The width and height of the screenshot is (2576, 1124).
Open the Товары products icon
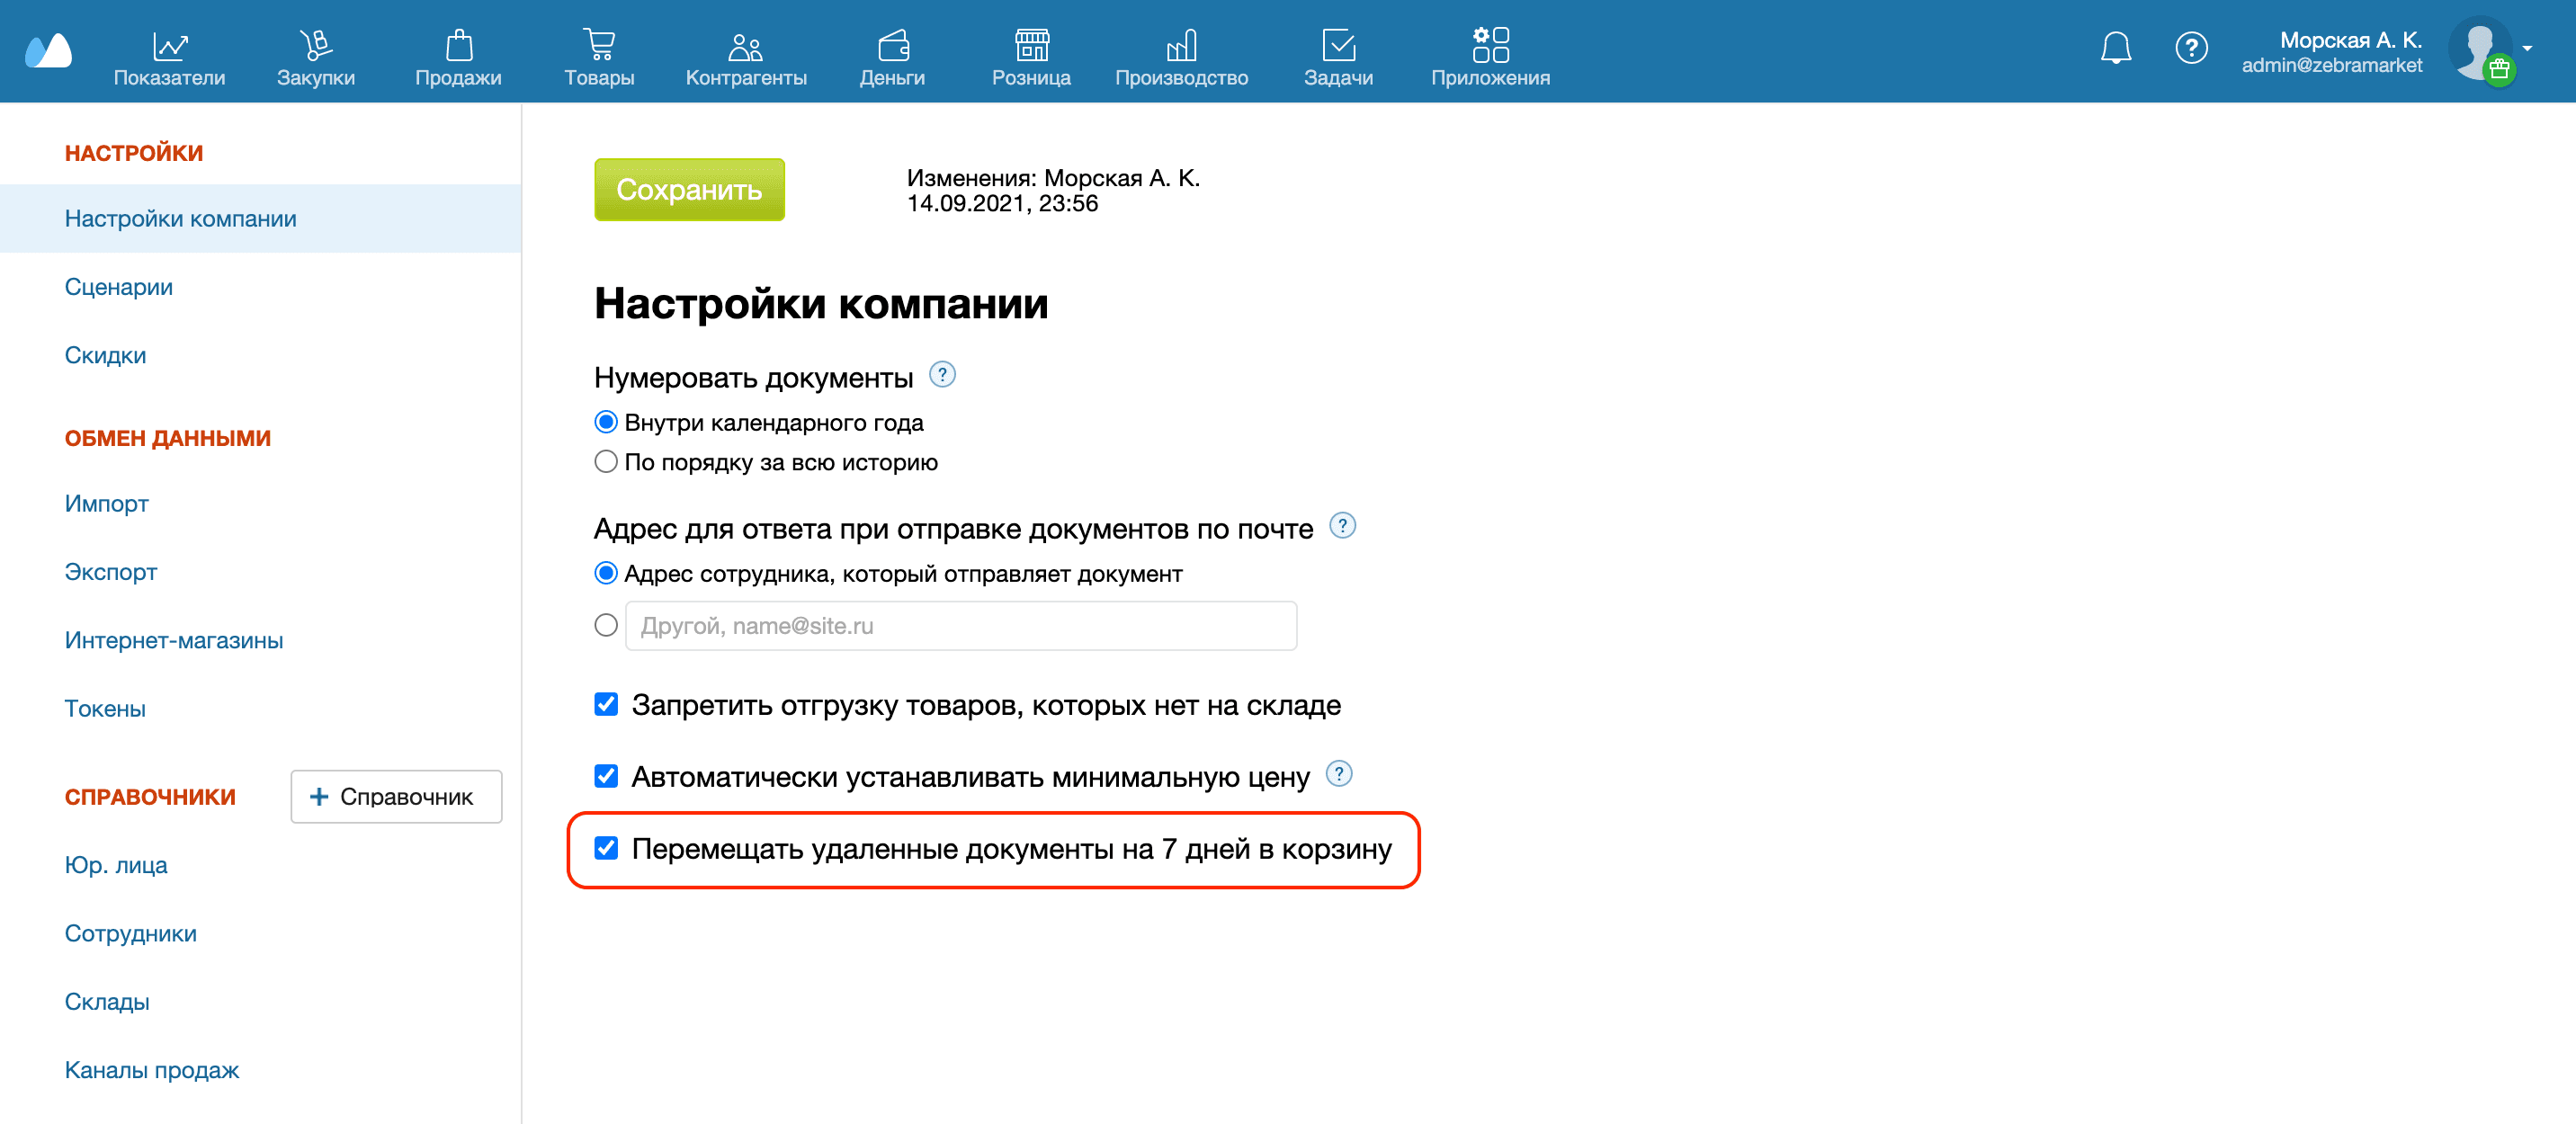coord(599,45)
